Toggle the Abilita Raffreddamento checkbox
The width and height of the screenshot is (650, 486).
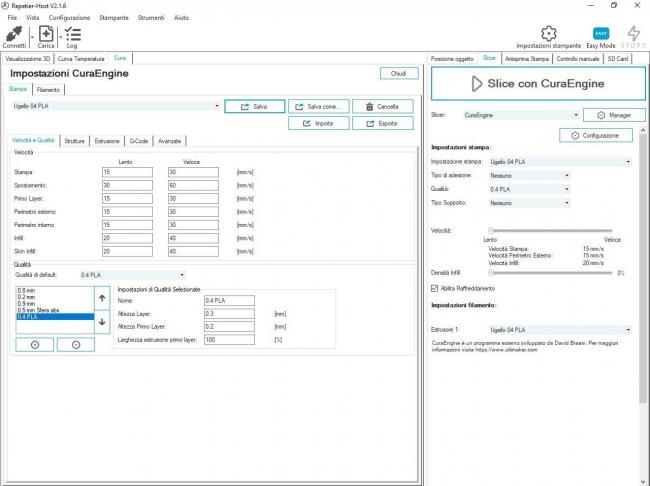coord(434,288)
